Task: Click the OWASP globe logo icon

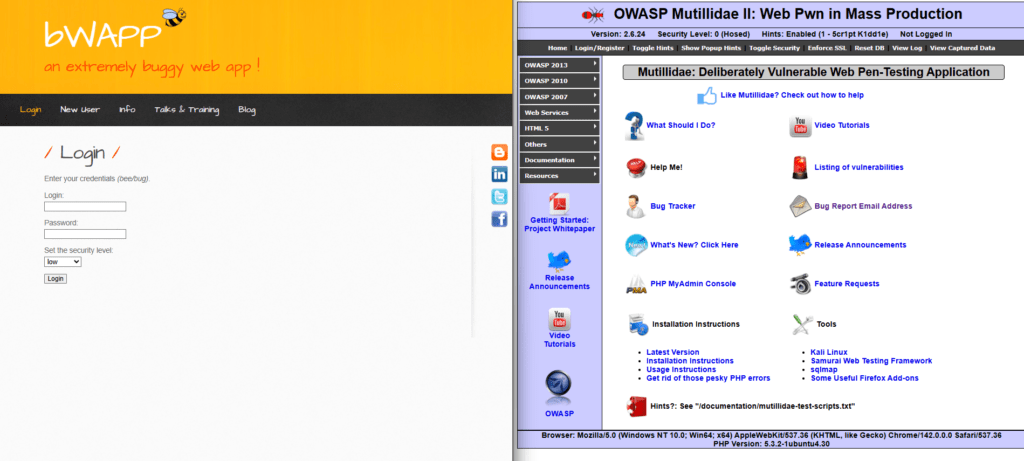Action: tap(559, 386)
